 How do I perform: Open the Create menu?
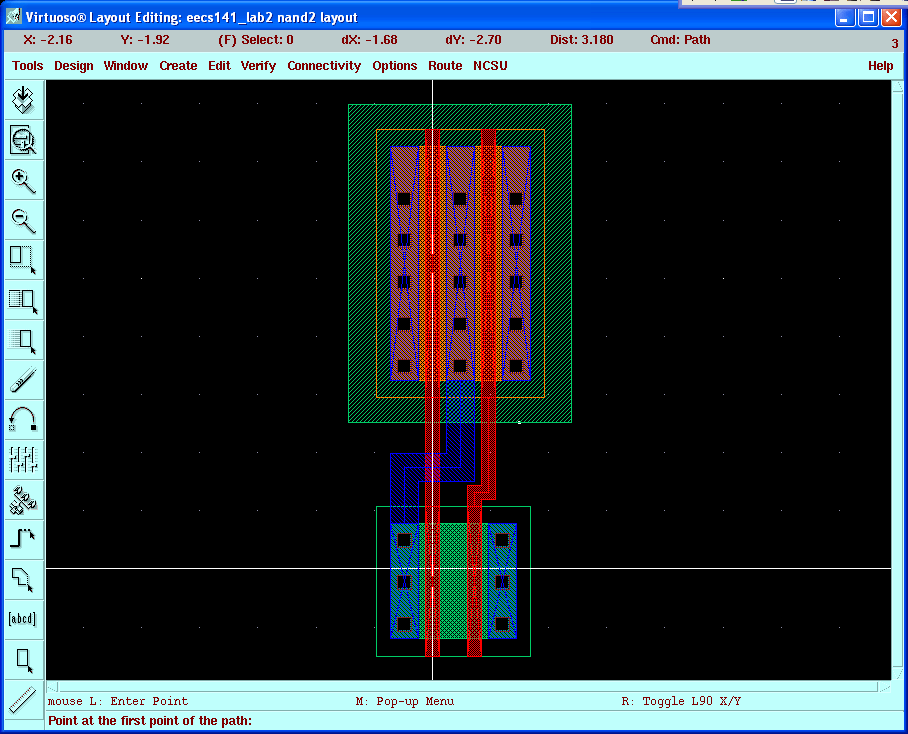coord(178,66)
